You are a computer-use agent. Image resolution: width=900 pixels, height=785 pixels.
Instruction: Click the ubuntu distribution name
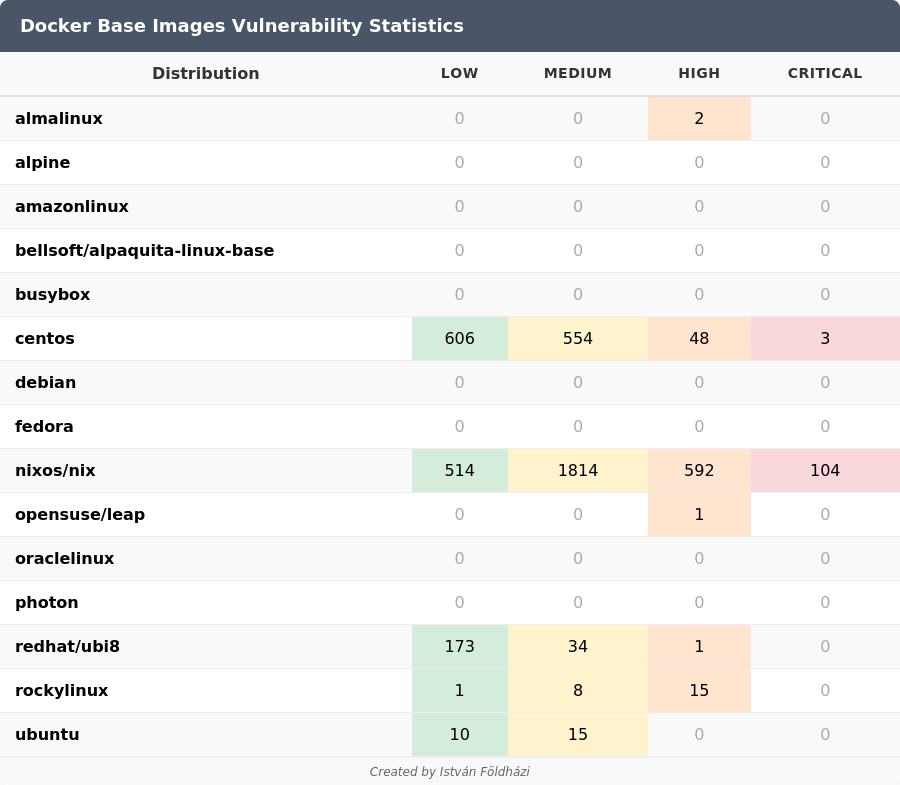(47, 735)
